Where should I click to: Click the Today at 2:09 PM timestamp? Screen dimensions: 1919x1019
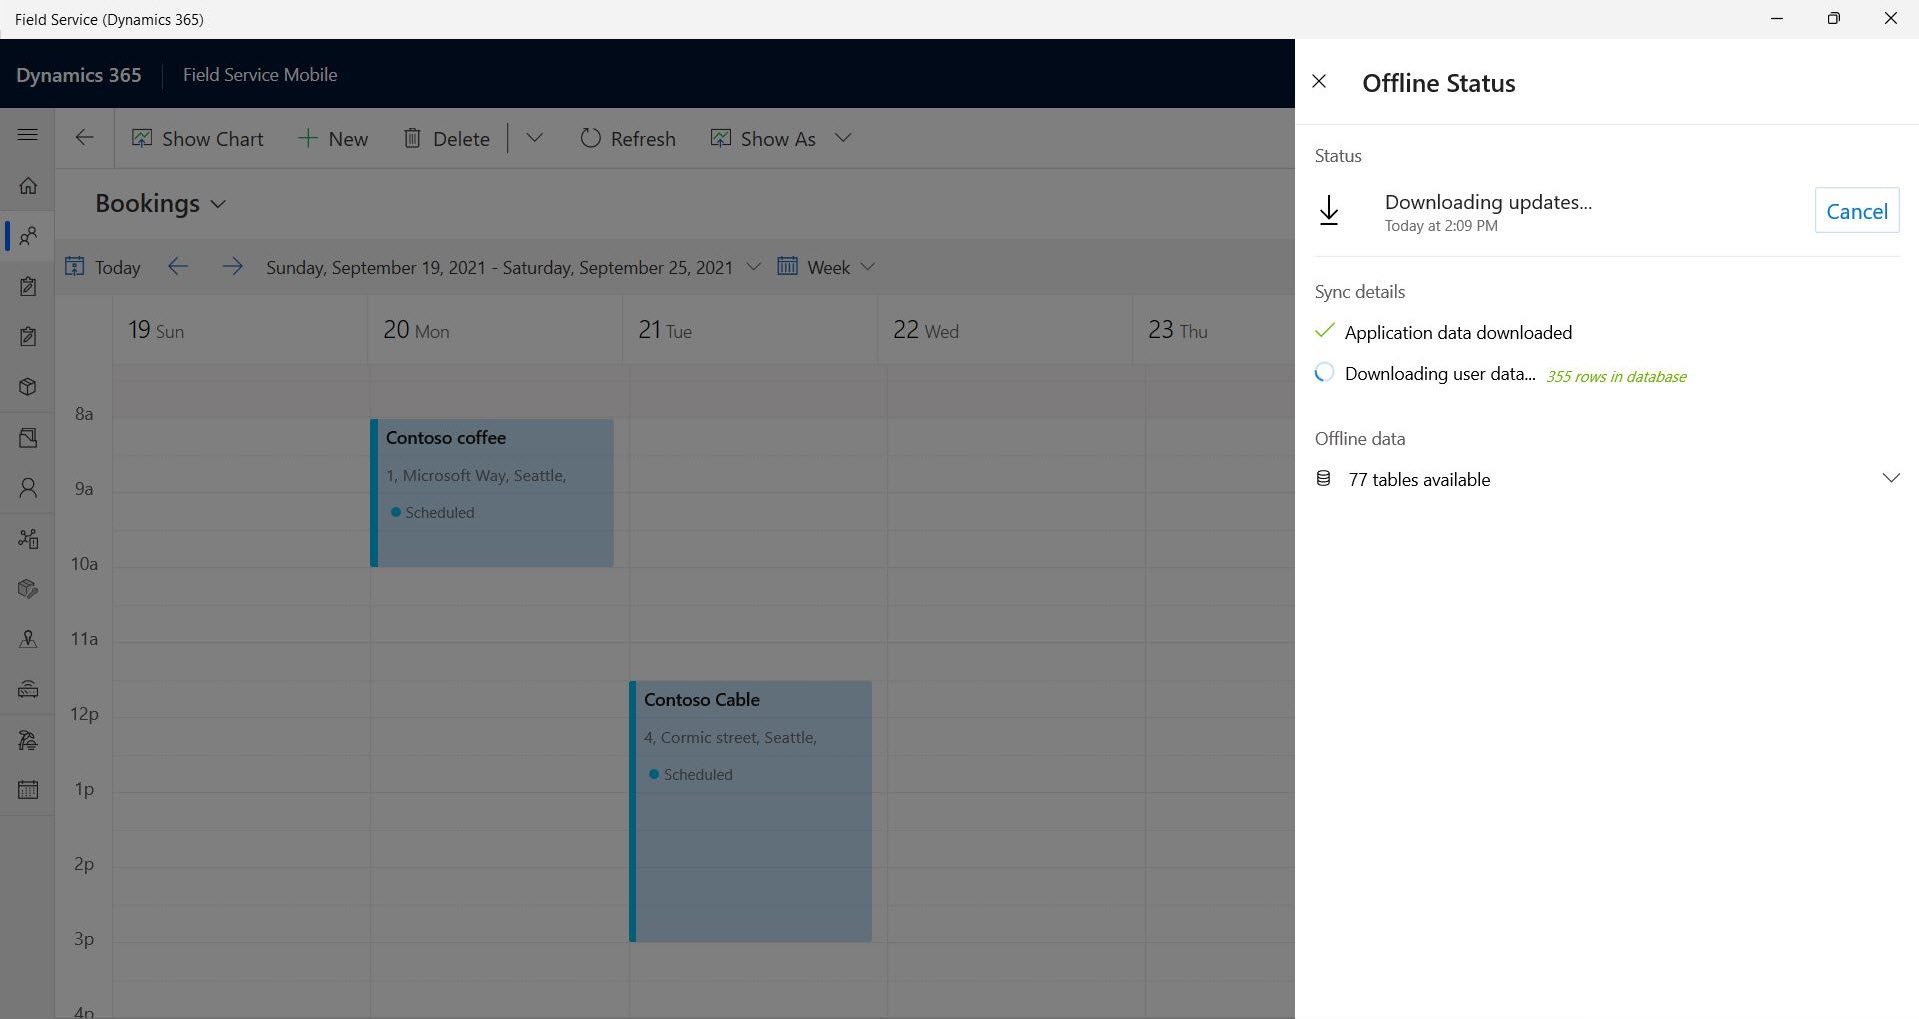(1441, 226)
